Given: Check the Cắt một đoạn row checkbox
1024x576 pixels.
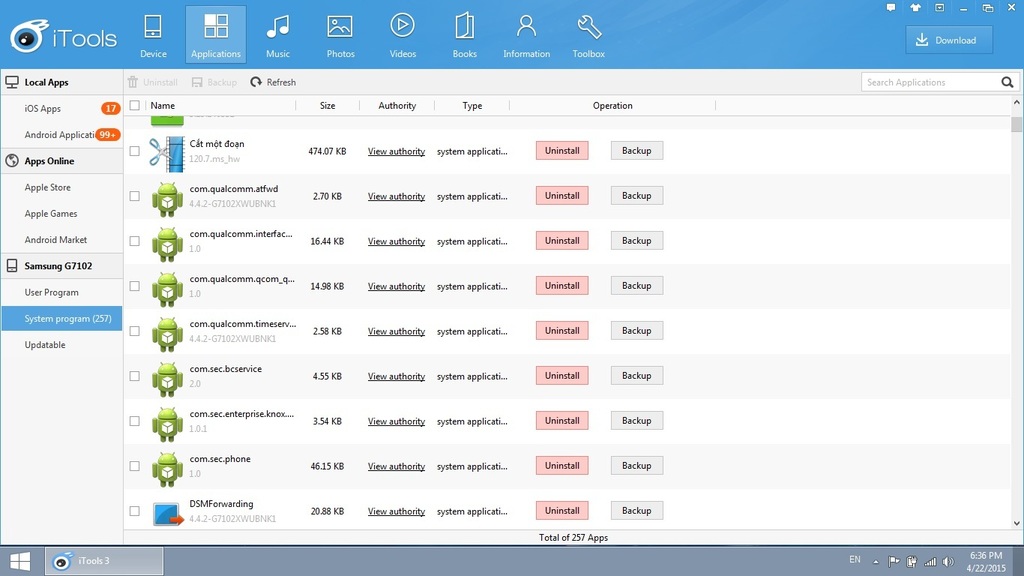Looking at the screenshot, I should click(x=135, y=151).
